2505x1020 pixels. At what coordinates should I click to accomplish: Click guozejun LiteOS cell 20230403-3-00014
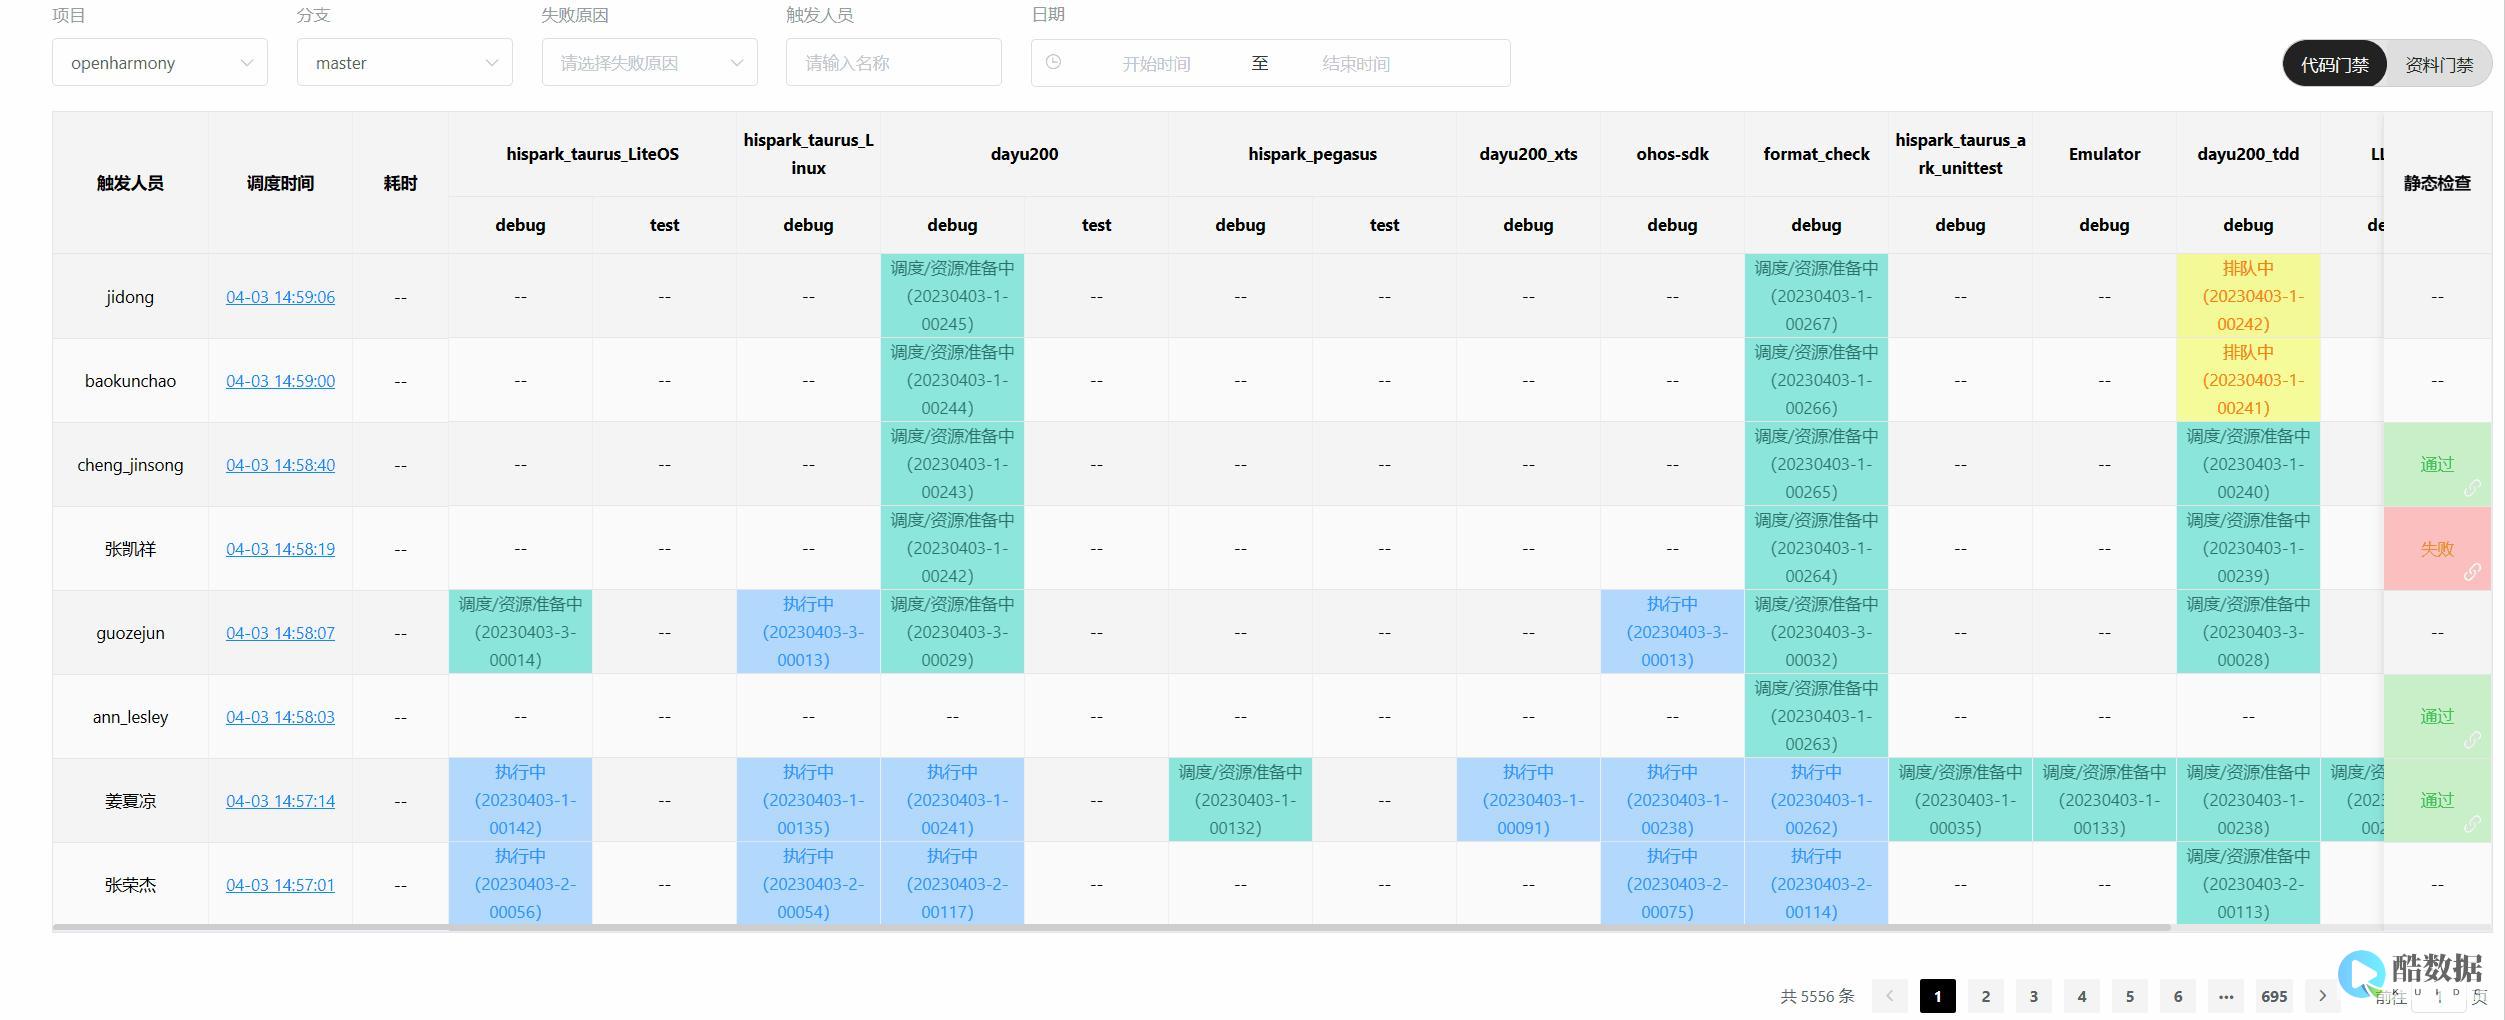pyautogui.click(x=520, y=632)
